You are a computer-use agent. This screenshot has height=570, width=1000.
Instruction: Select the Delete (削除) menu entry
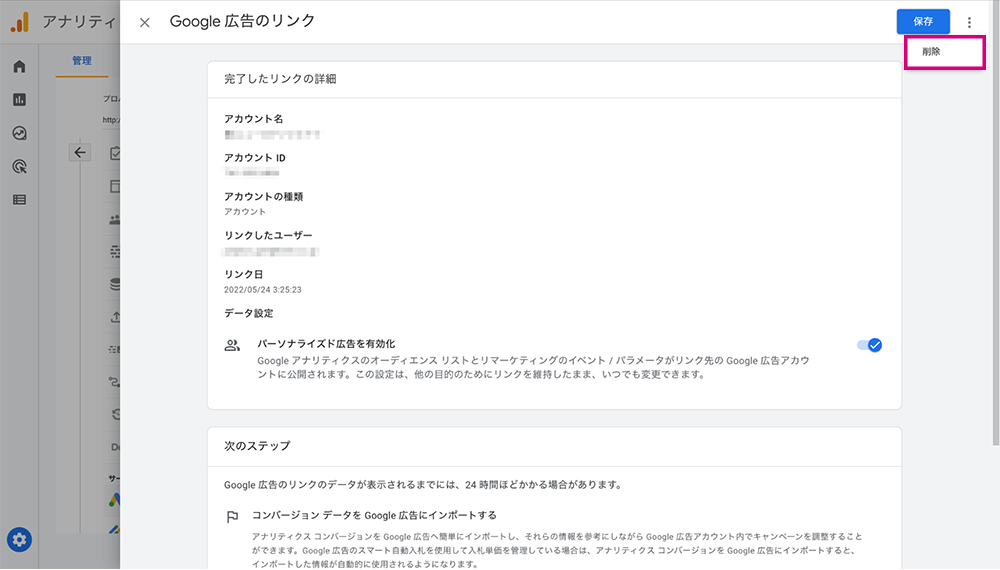945,52
